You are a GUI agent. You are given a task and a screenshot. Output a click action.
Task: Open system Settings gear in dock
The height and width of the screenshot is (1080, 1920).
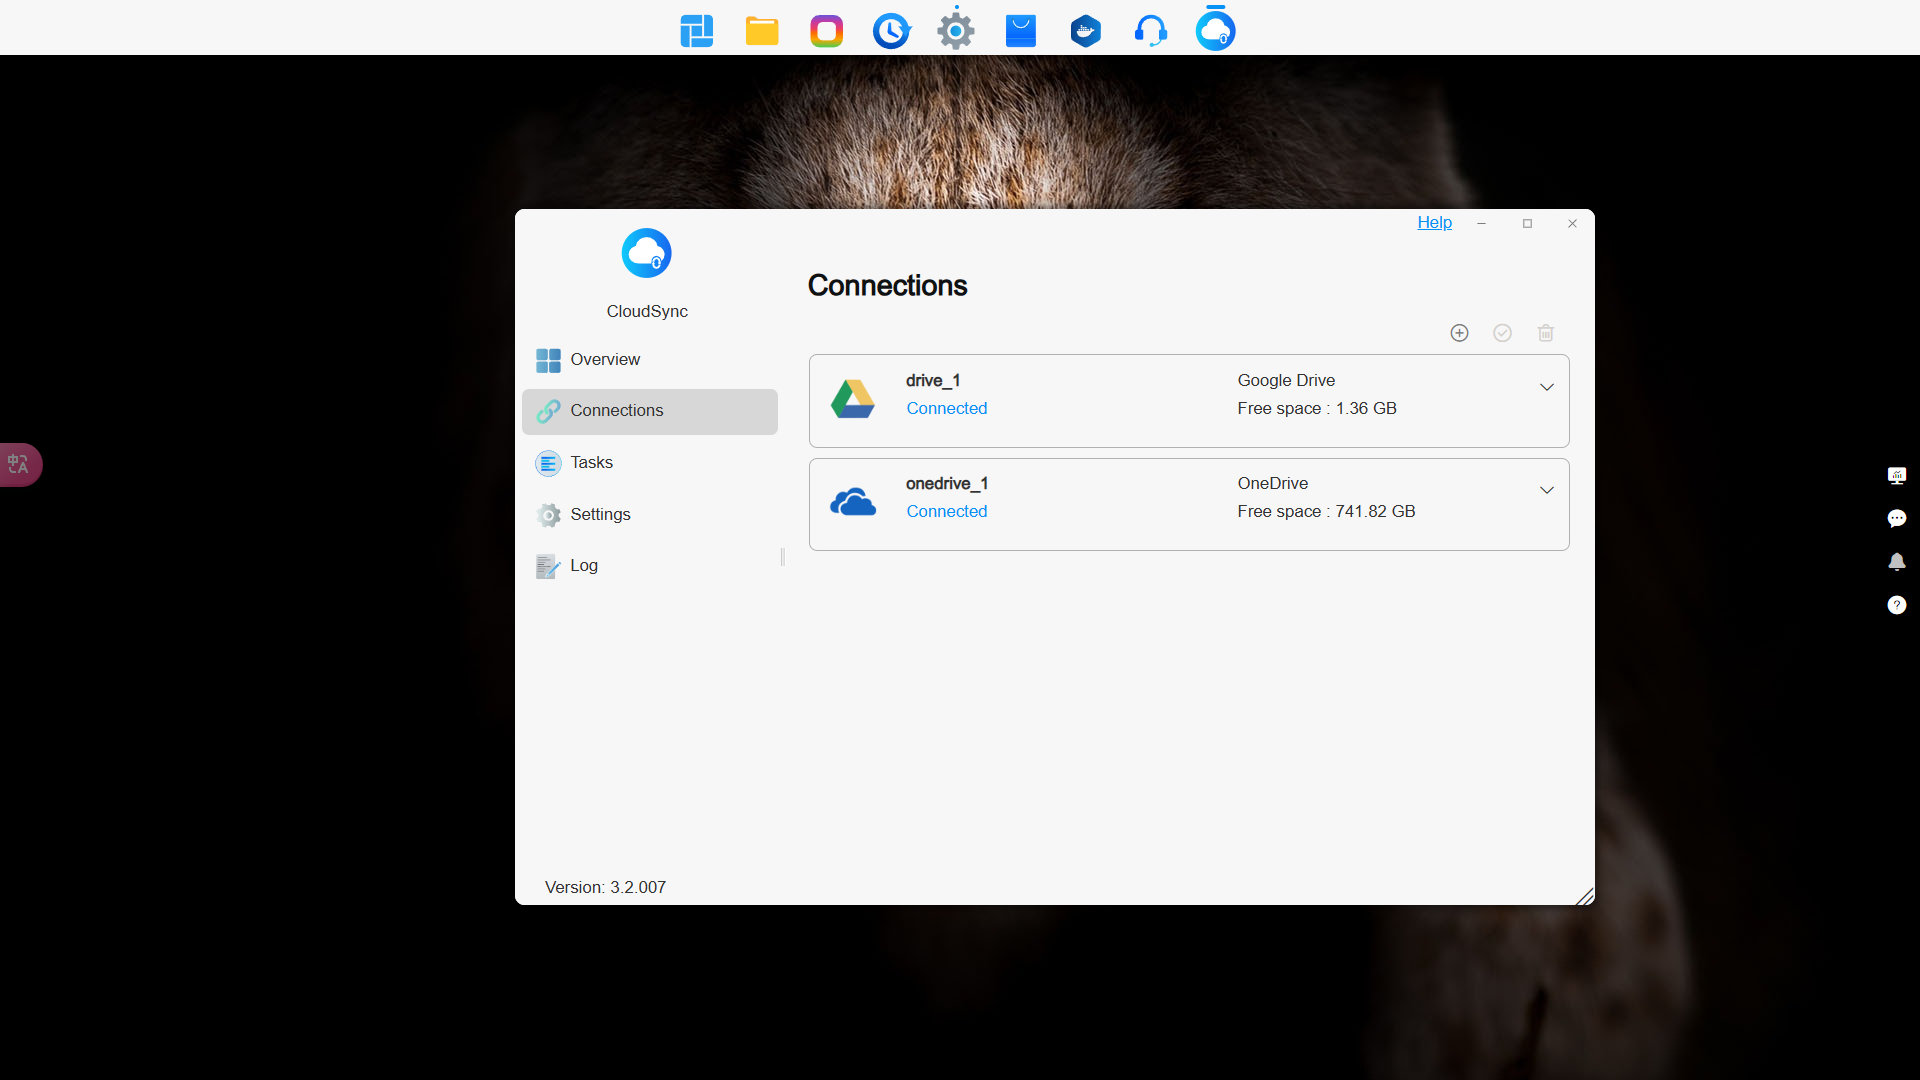pos(956,31)
